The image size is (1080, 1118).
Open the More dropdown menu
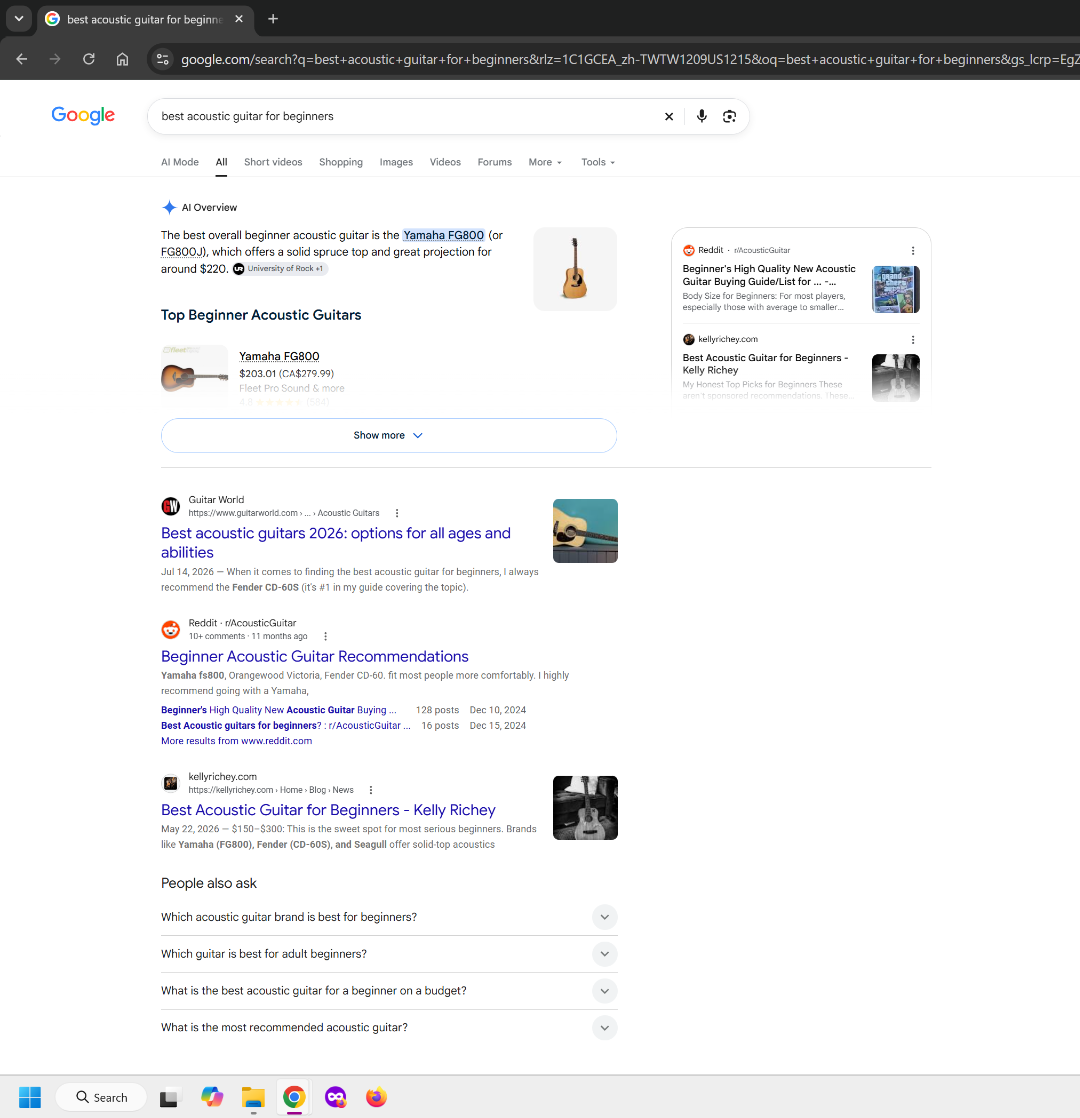[x=545, y=162]
